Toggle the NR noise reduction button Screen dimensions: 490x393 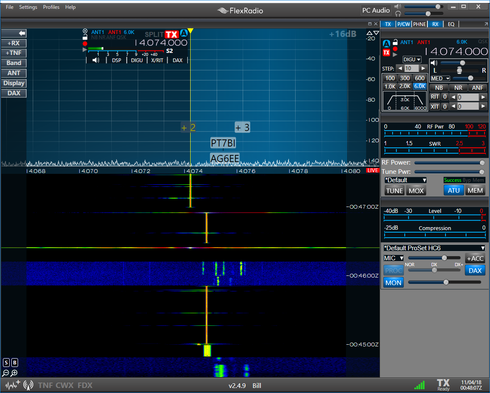(x=458, y=88)
